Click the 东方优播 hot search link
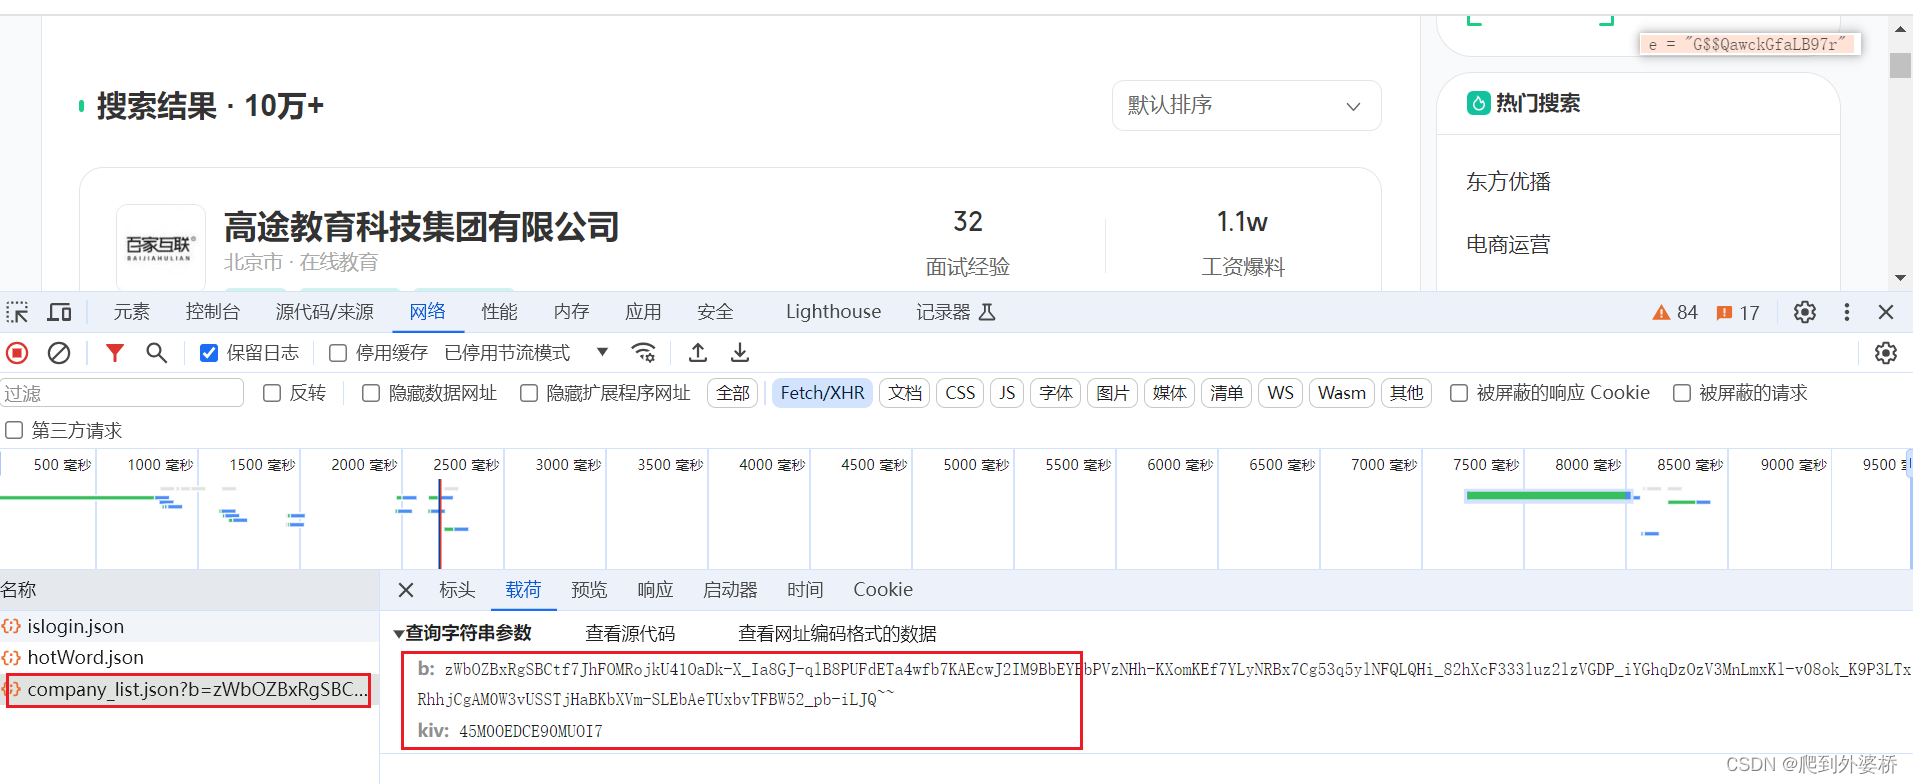Screen dimensions: 1913x784 coord(1508,182)
